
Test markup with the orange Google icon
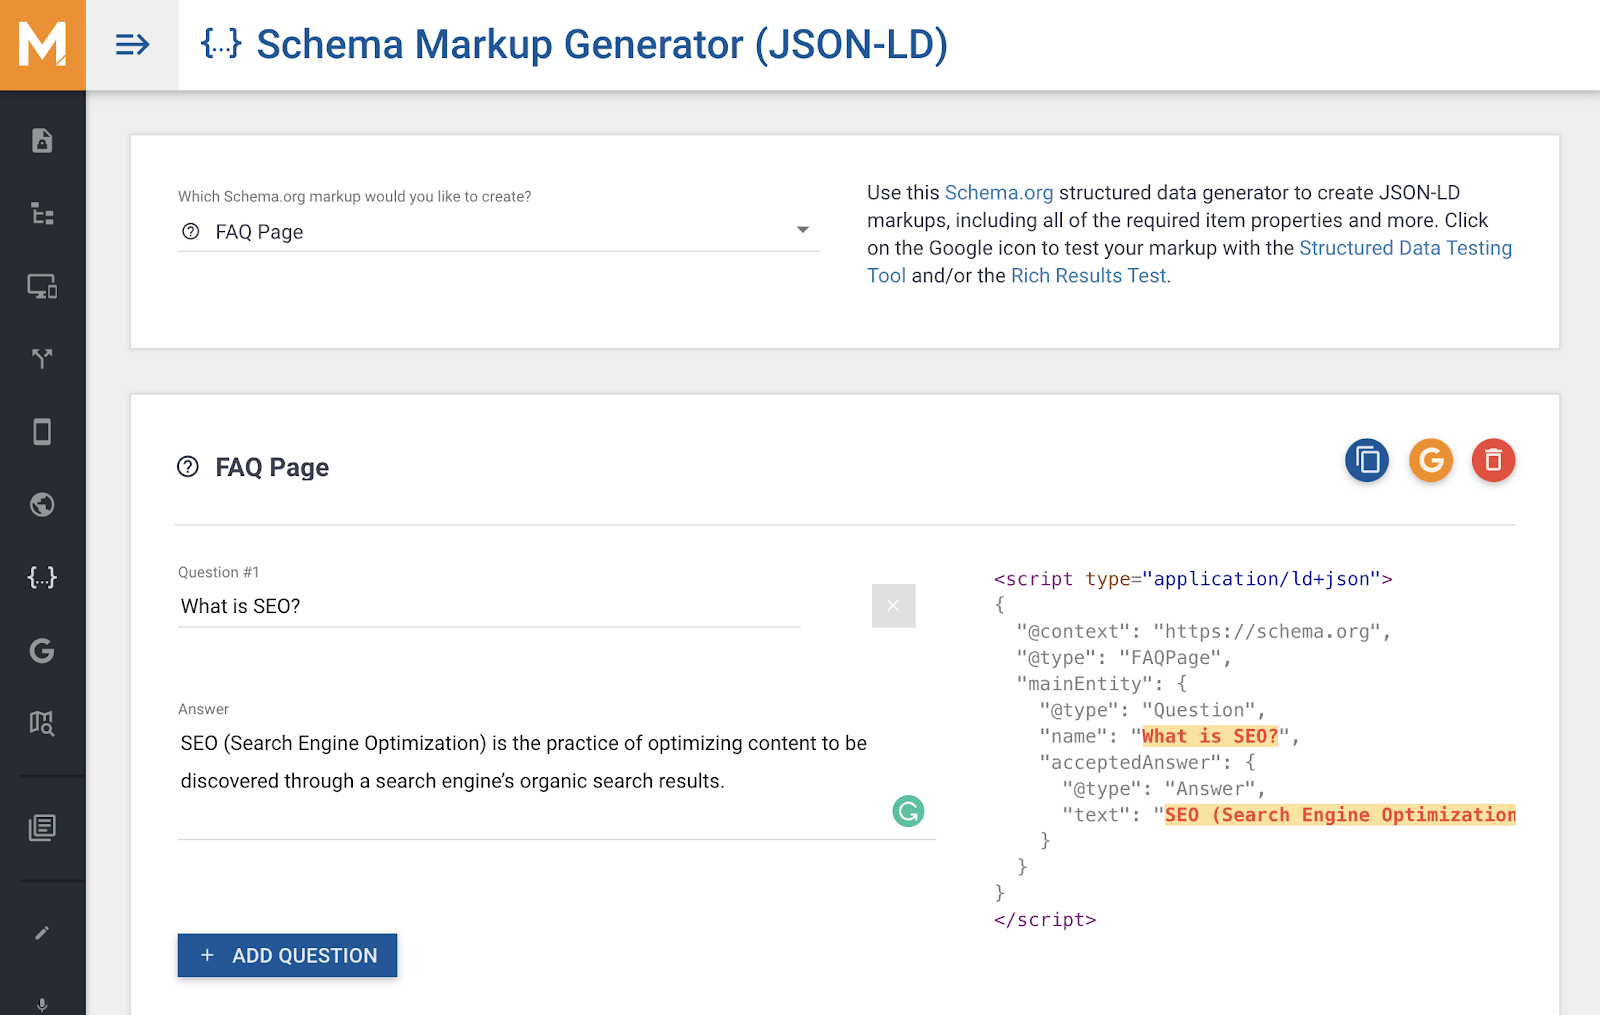coord(1430,460)
